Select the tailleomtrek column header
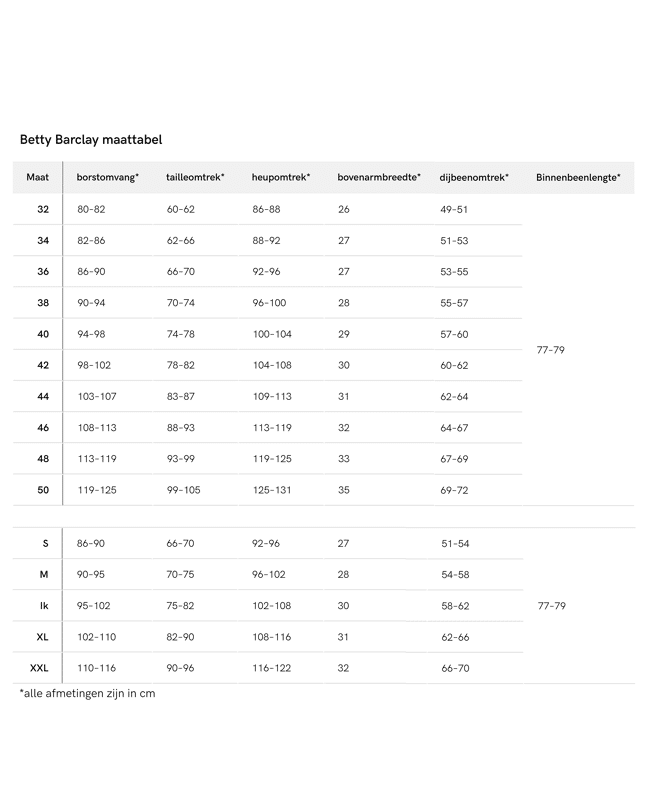Viewport: 650px width, 806px height. [x=195, y=178]
